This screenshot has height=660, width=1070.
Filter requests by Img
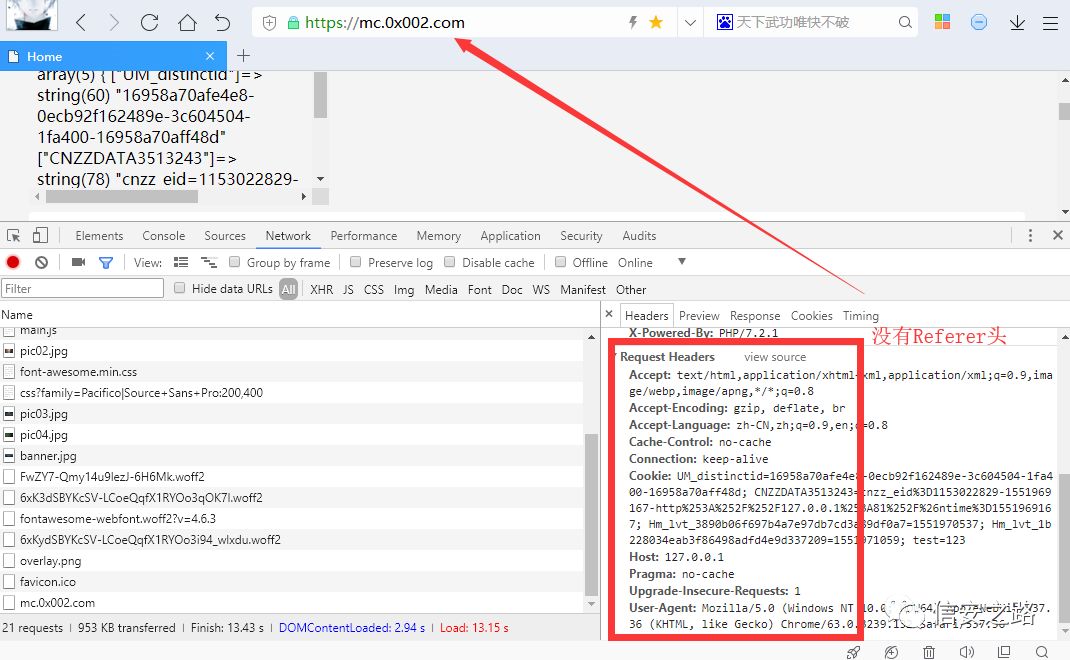(404, 290)
